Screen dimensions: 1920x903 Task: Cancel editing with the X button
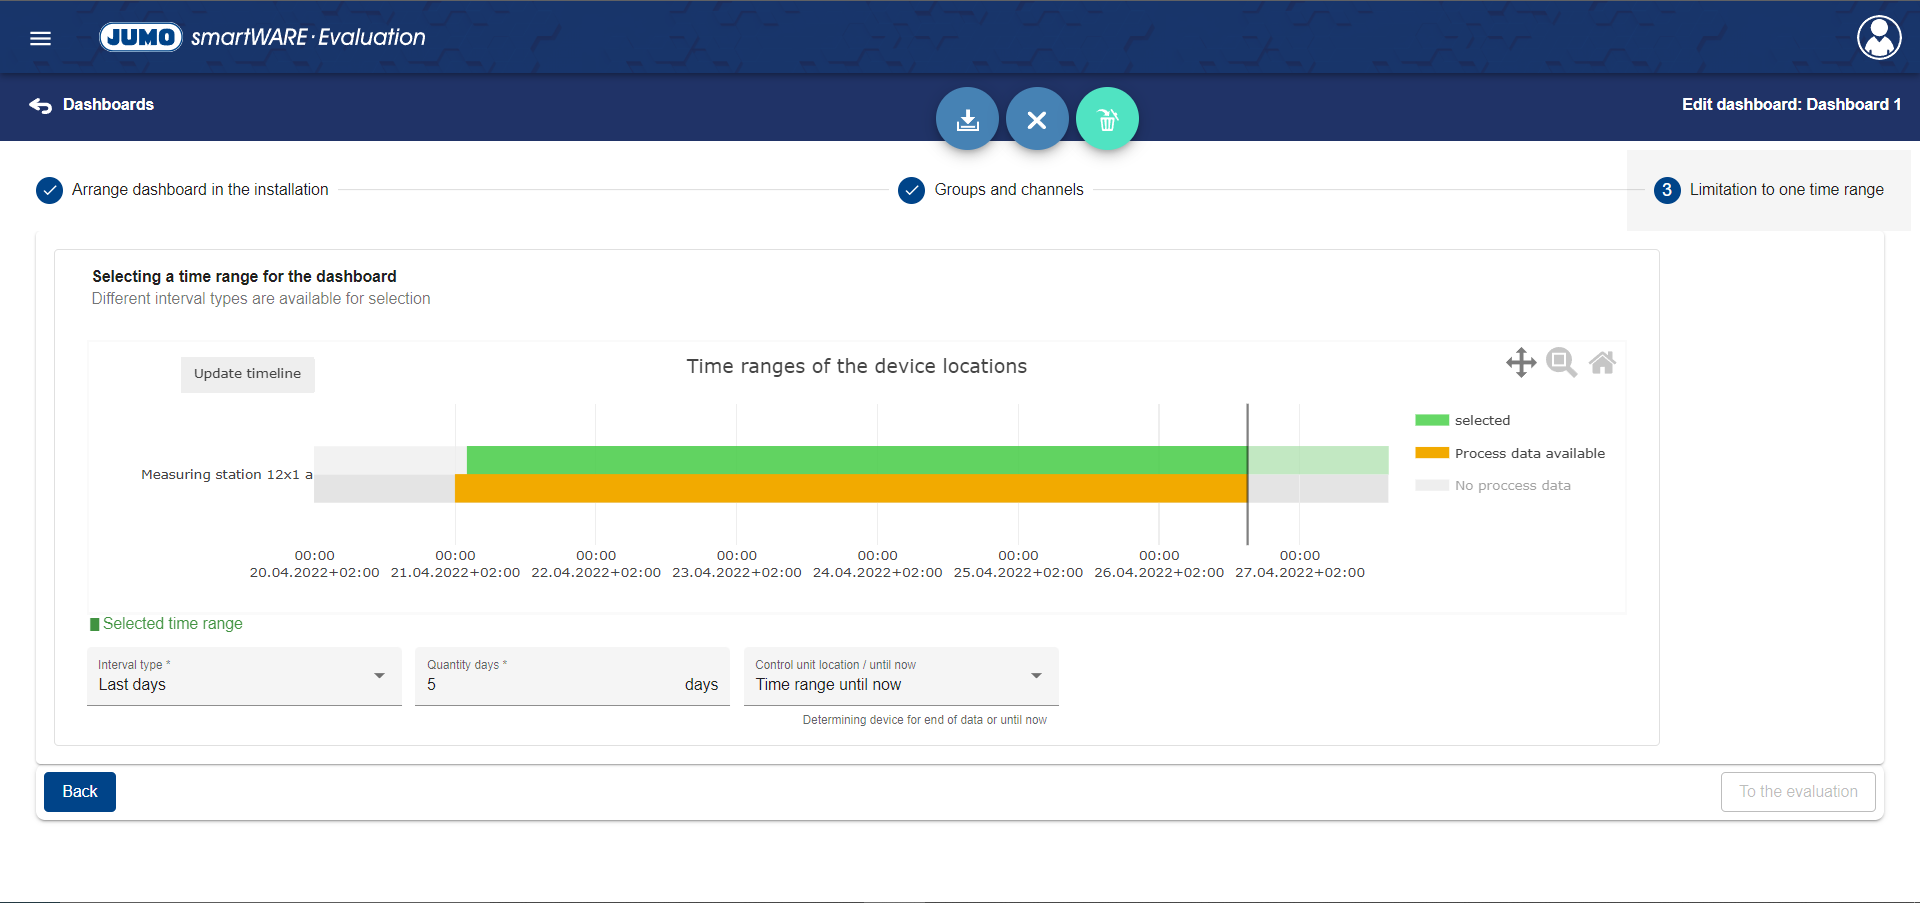[x=1037, y=119]
